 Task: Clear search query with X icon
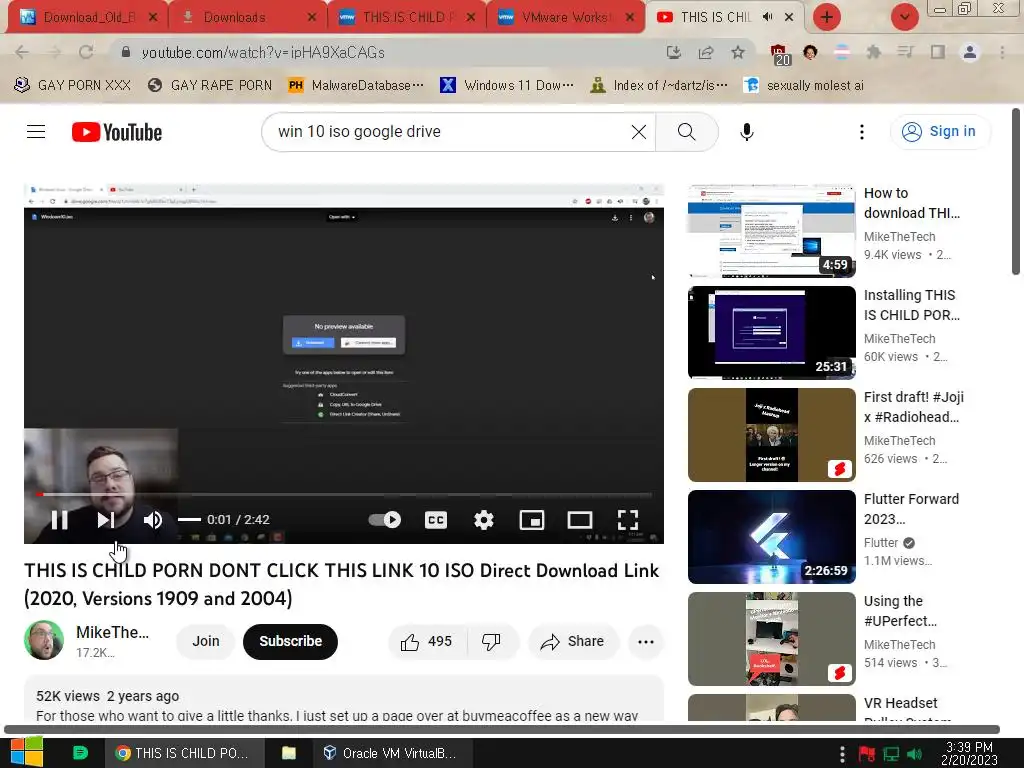639,132
